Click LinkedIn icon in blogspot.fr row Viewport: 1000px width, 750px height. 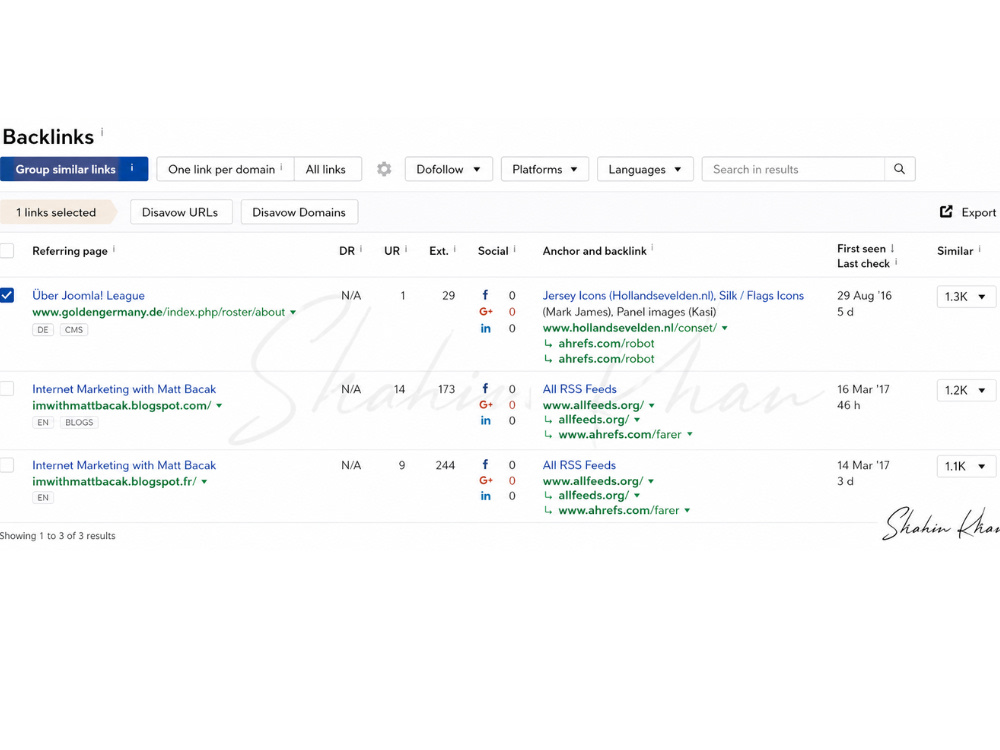[x=485, y=496]
